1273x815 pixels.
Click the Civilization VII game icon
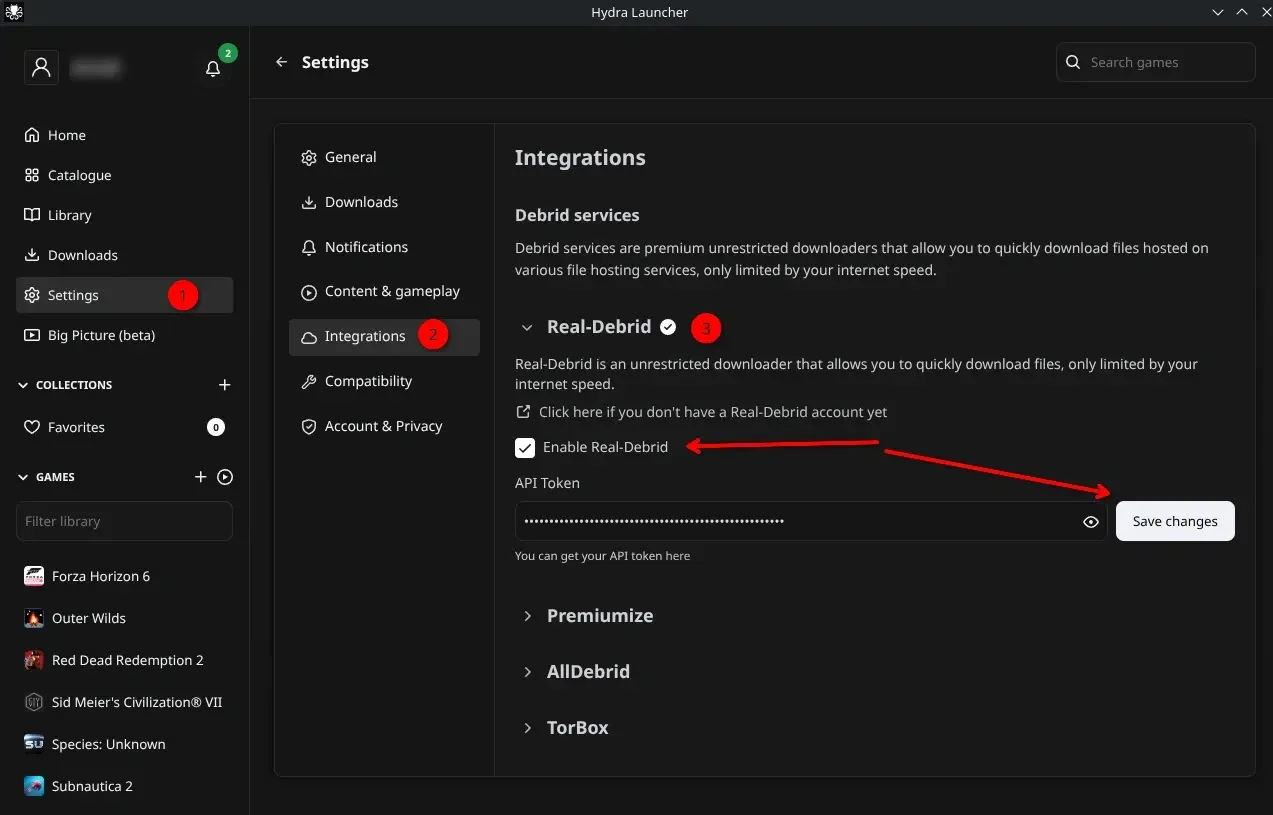34,702
